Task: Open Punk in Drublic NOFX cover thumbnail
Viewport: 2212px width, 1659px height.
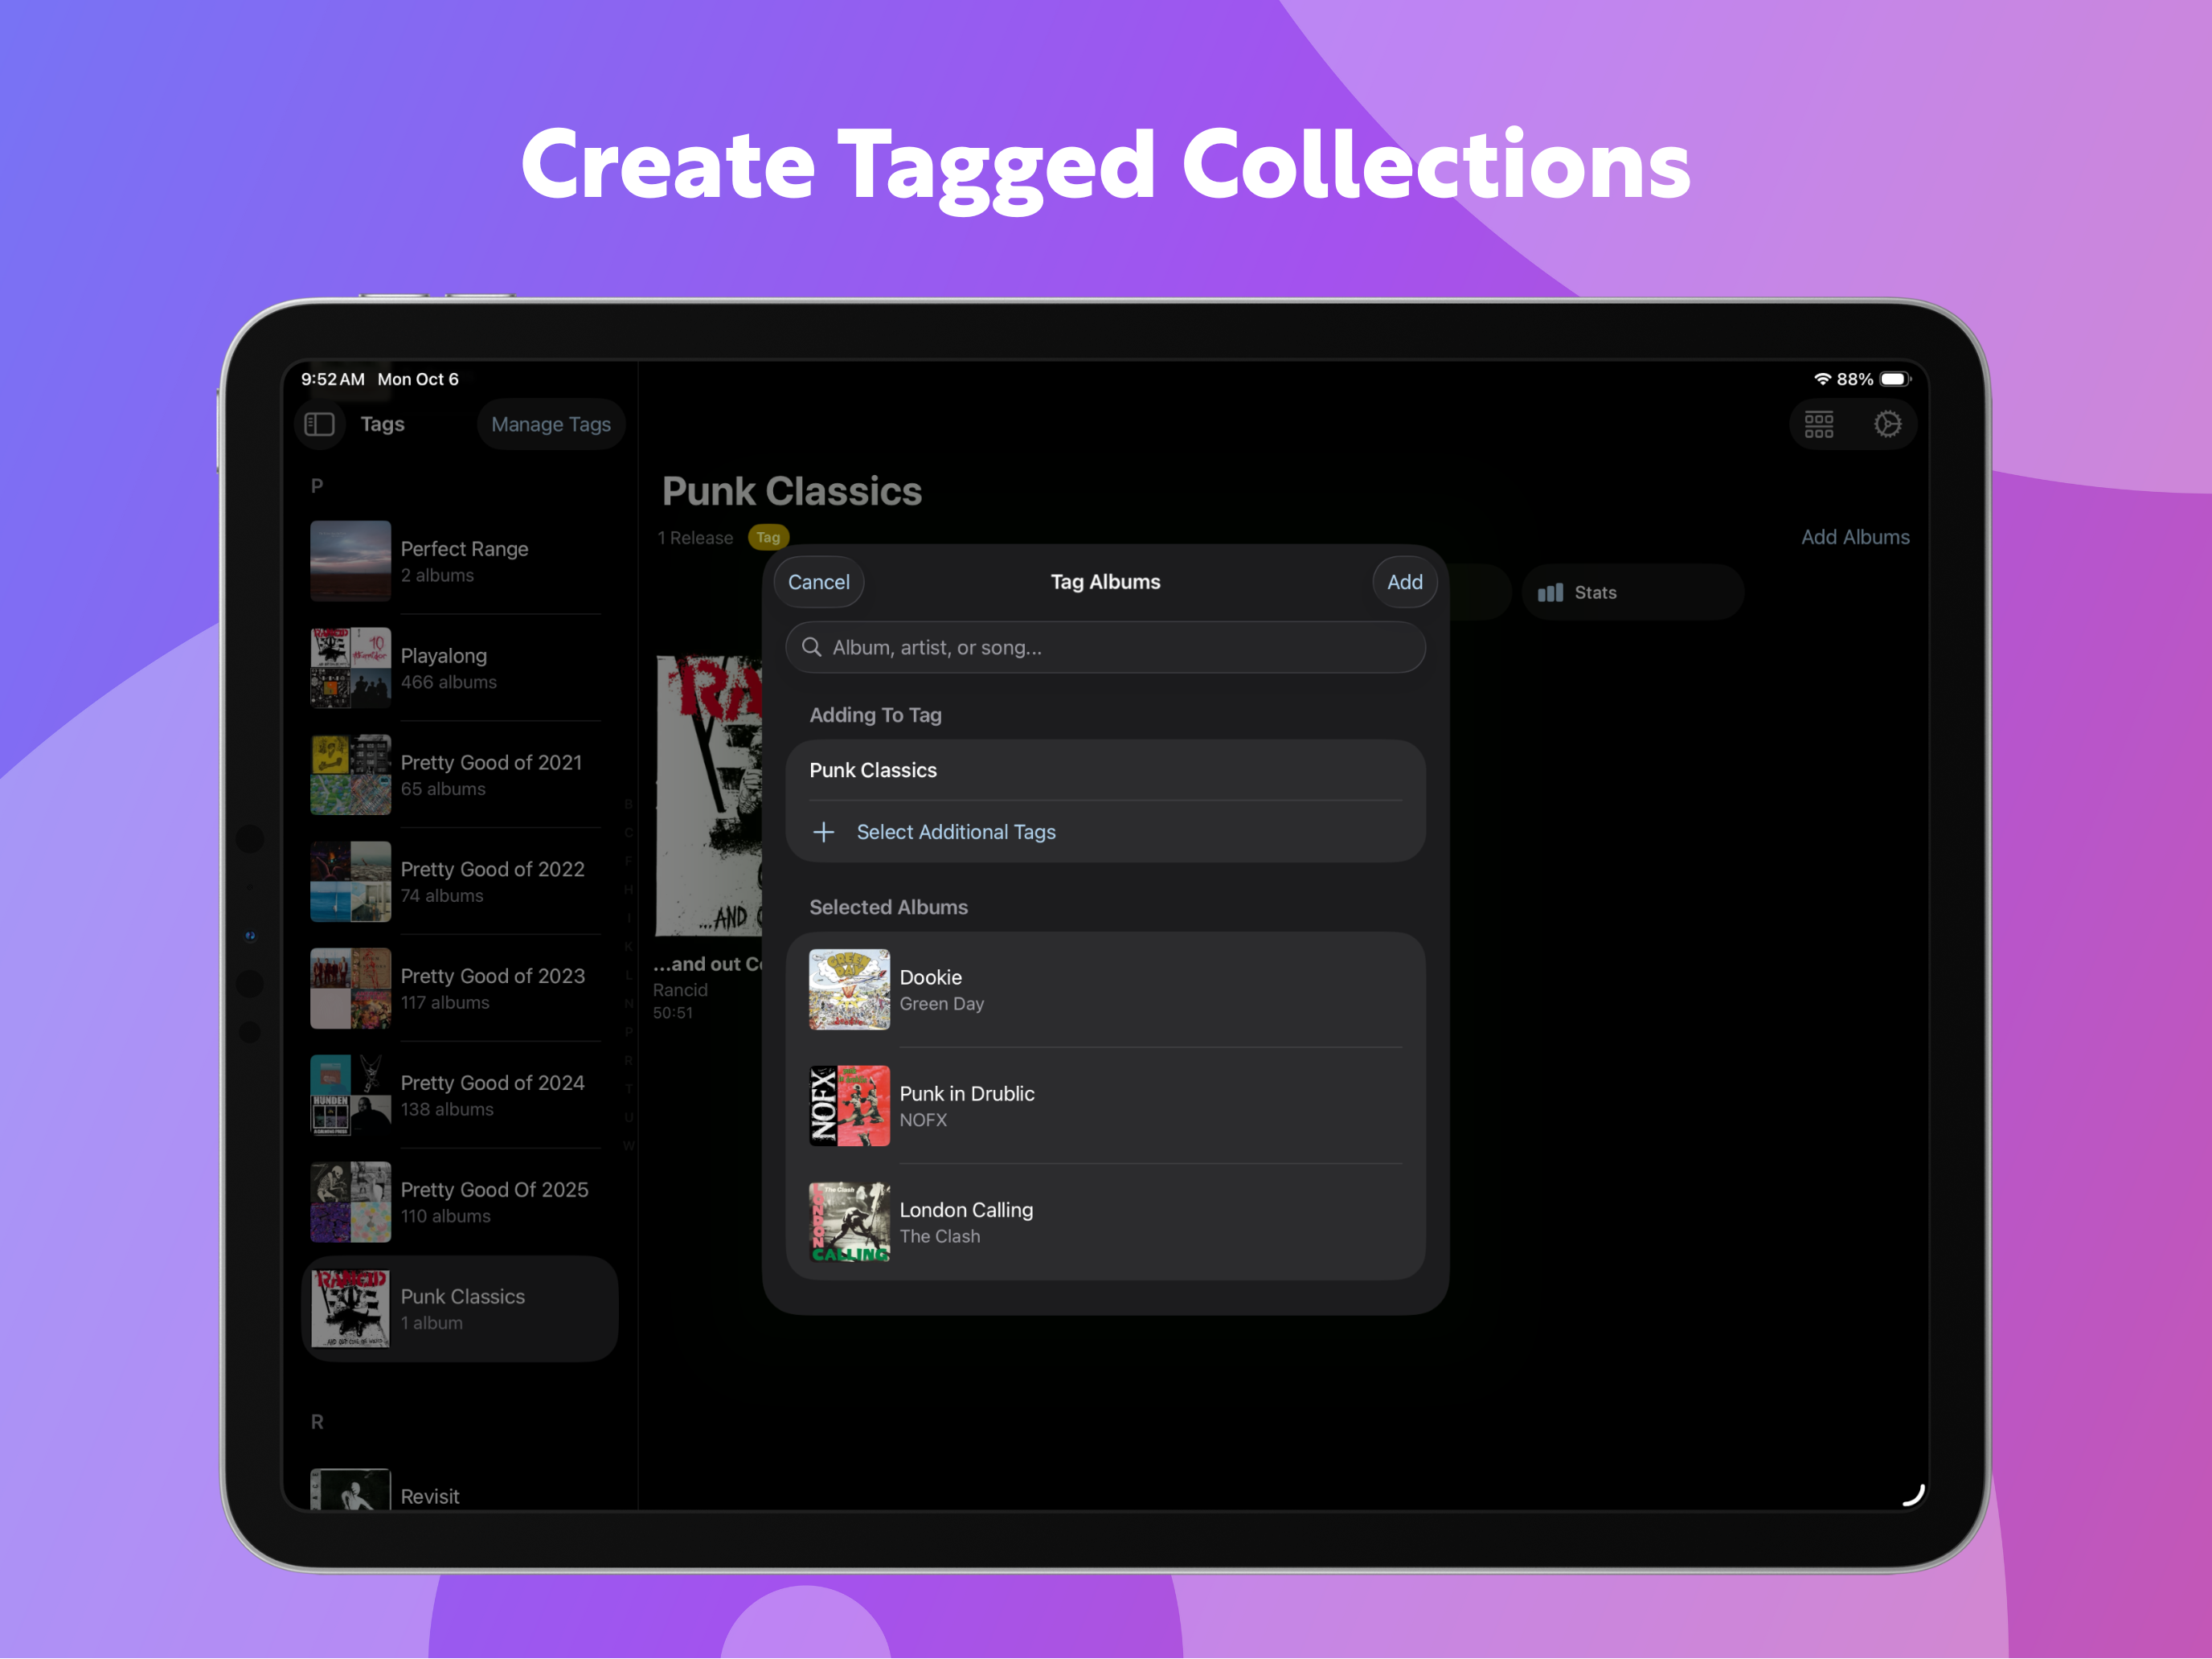Action: [849, 1106]
